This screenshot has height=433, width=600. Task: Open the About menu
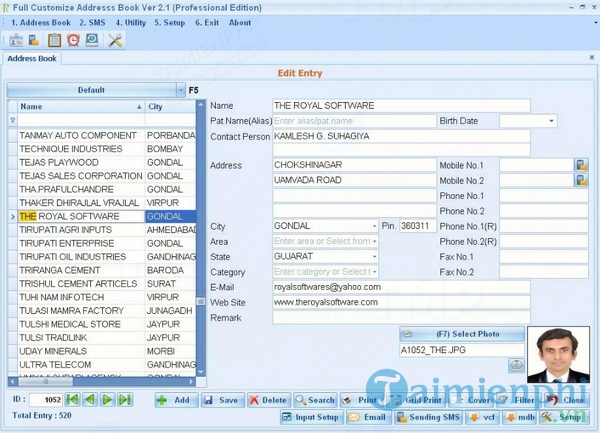[x=240, y=23]
